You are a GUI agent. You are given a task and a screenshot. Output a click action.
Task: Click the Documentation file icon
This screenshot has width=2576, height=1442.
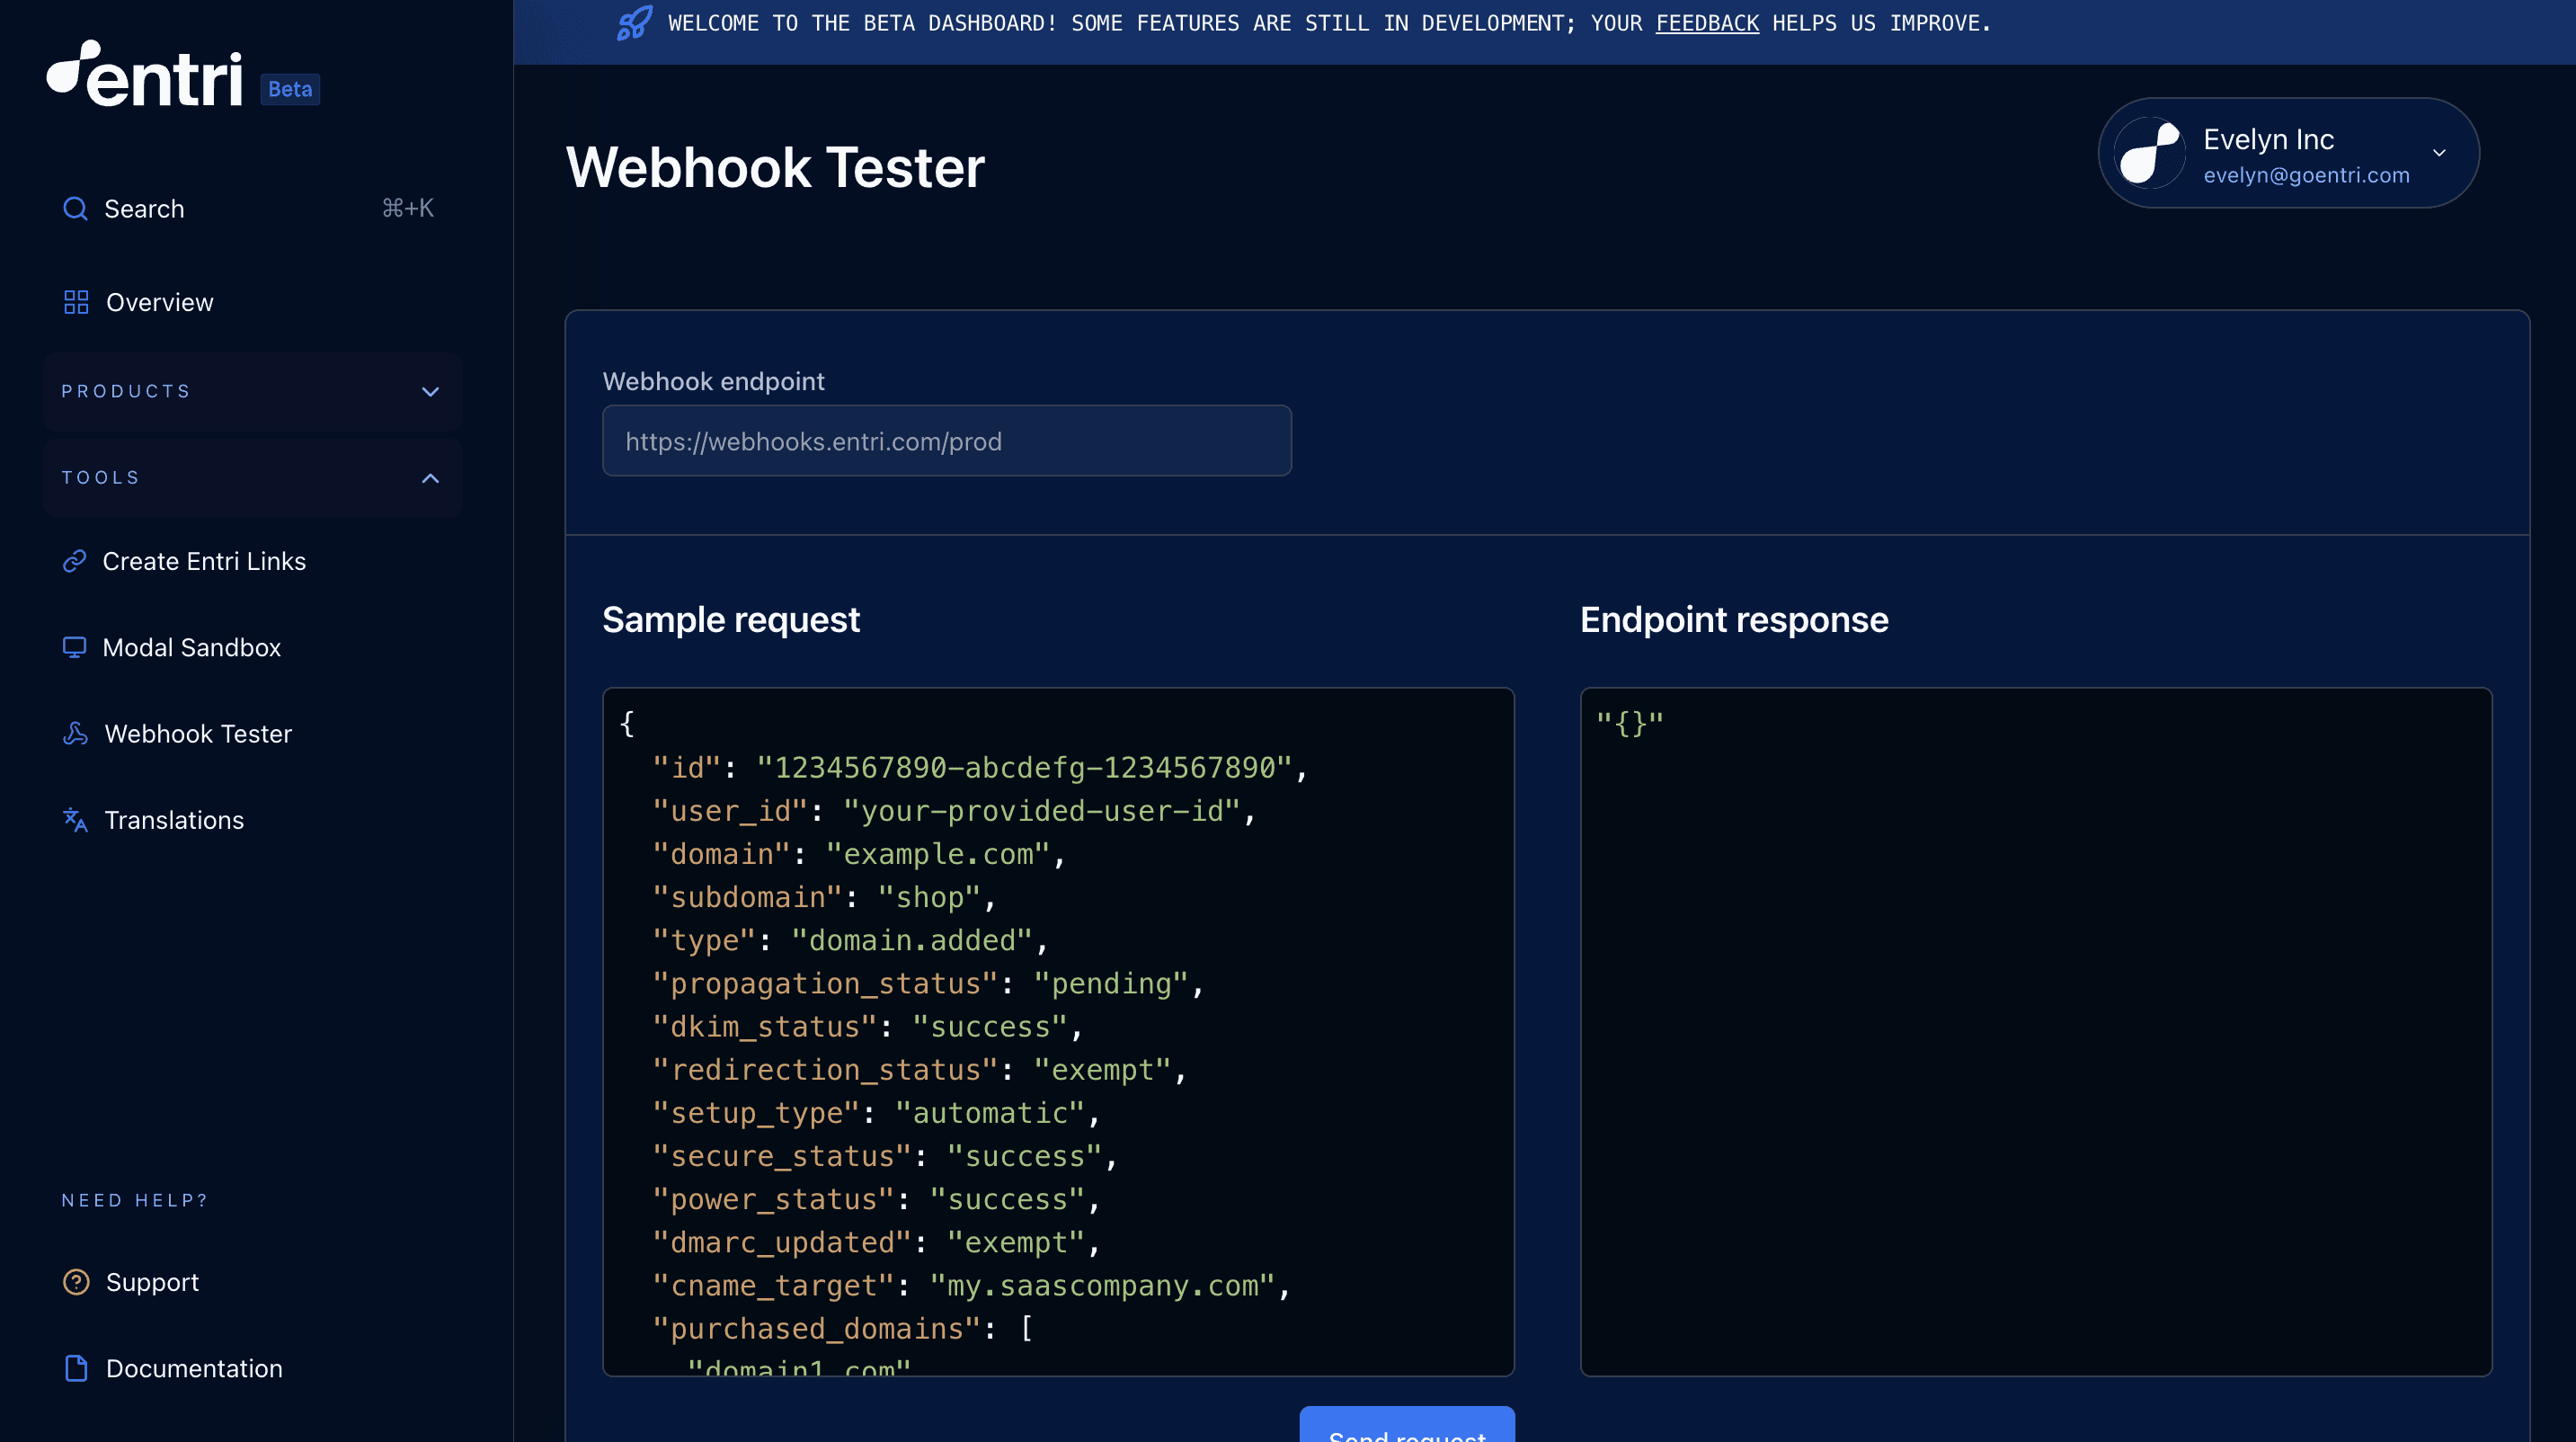coord(76,1368)
